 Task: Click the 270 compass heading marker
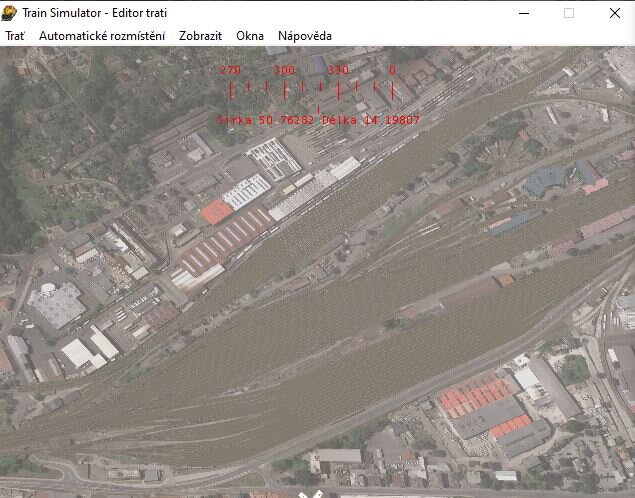pyautogui.click(x=230, y=70)
